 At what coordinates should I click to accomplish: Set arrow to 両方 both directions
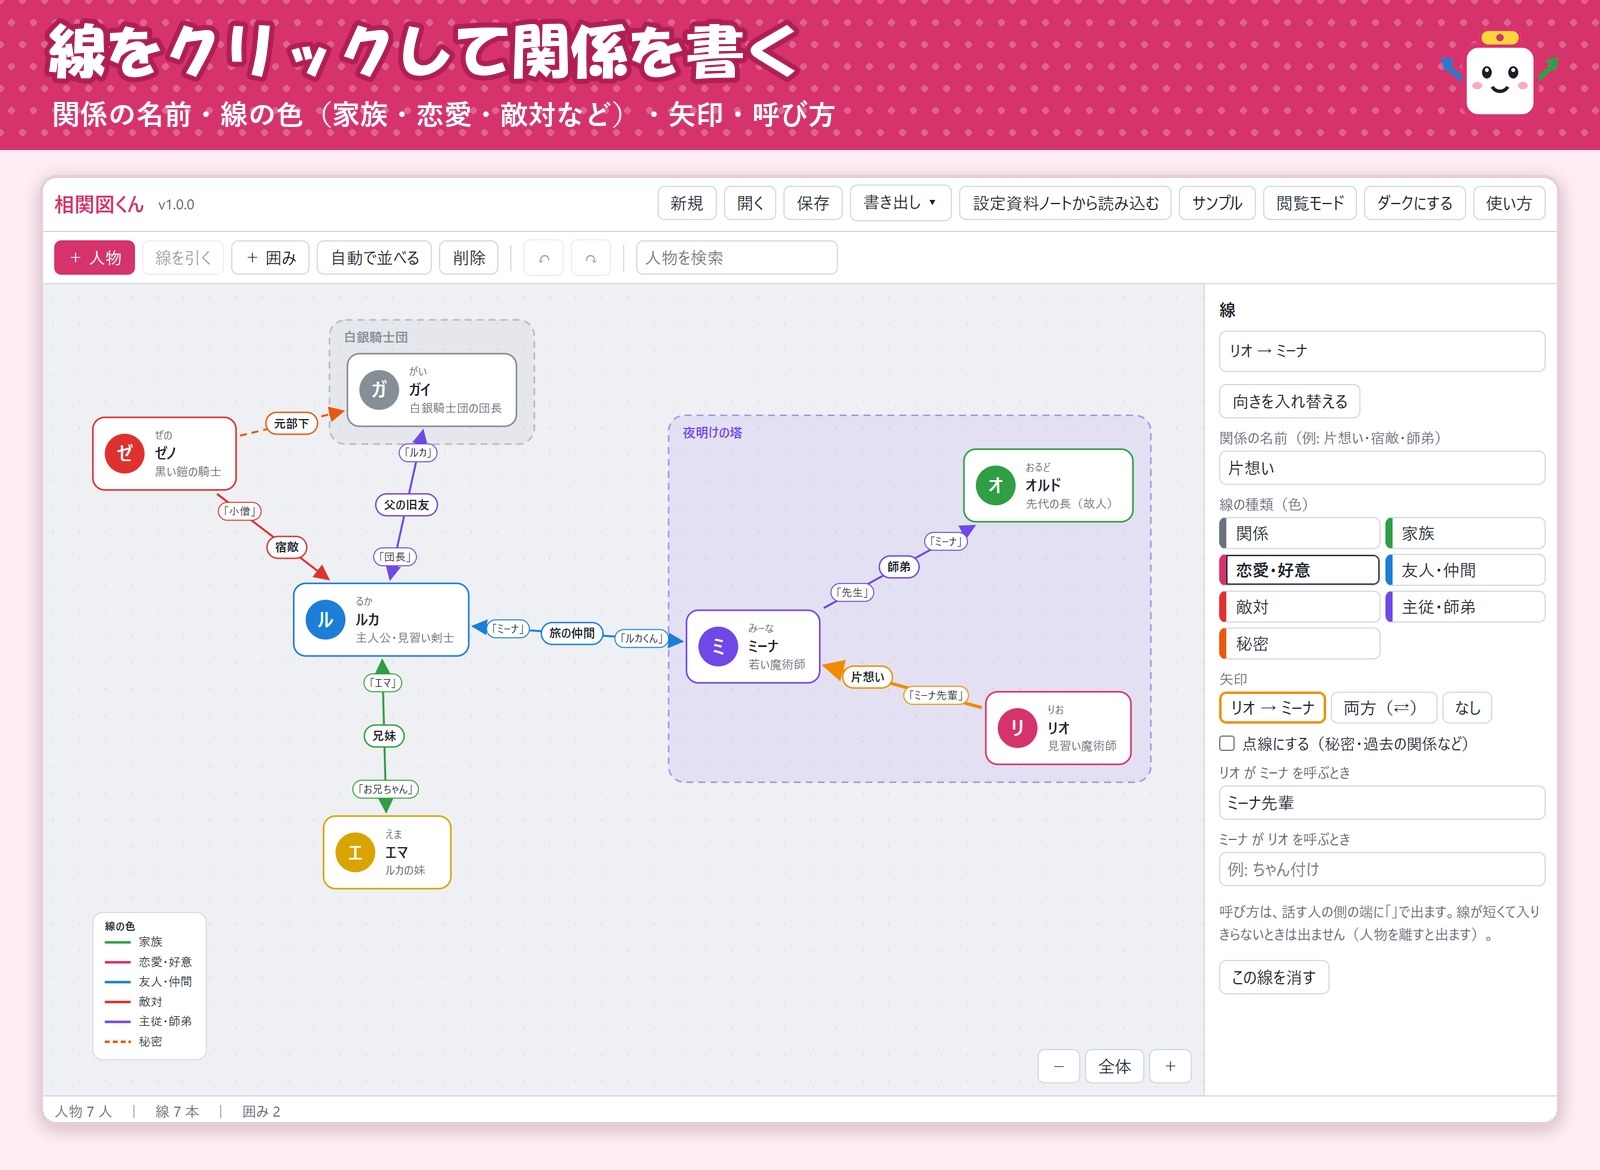1385,708
